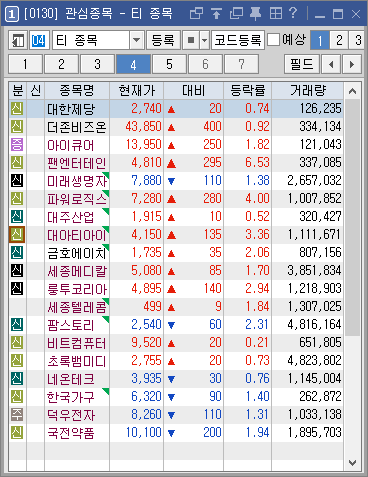Click the 필드 button
Viewport: 368px width, 477px height.
pyautogui.click(x=302, y=64)
